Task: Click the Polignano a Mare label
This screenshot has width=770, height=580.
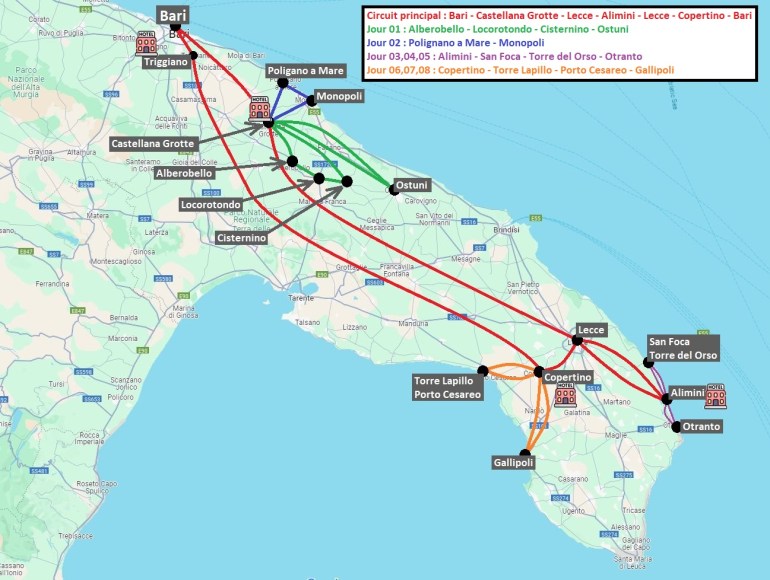Action: click(x=305, y=72)
